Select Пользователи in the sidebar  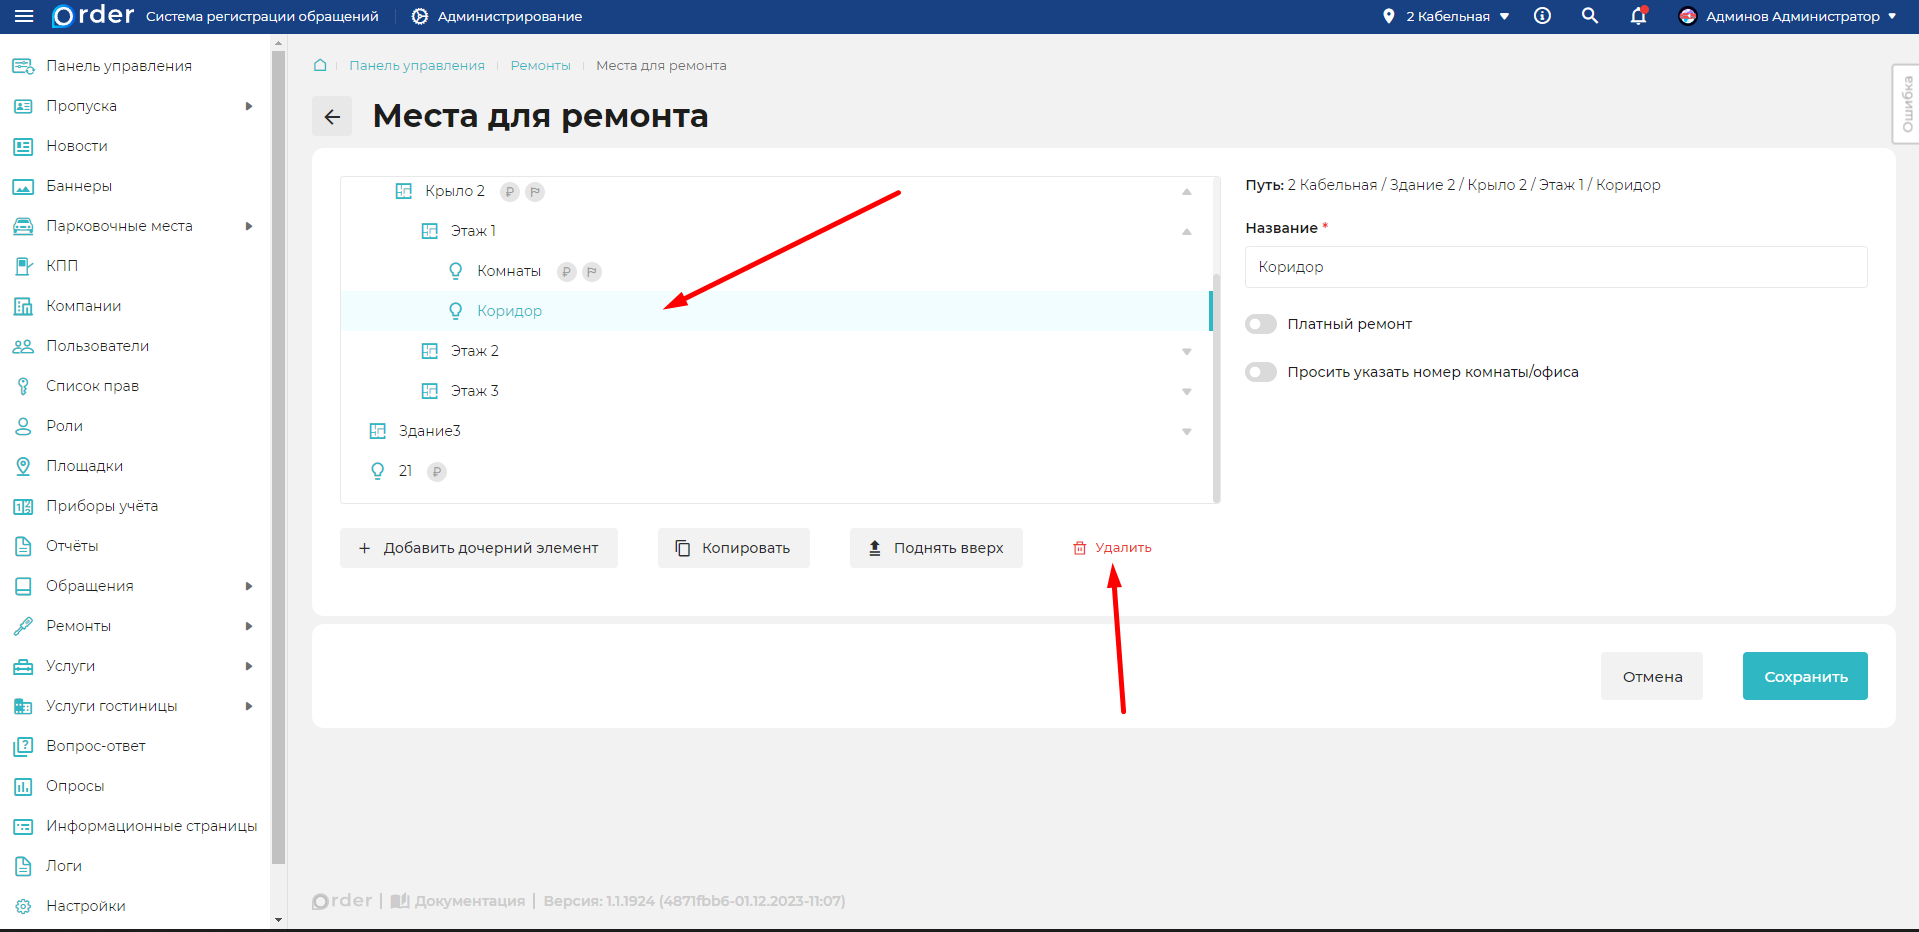[x=97, y=346]
